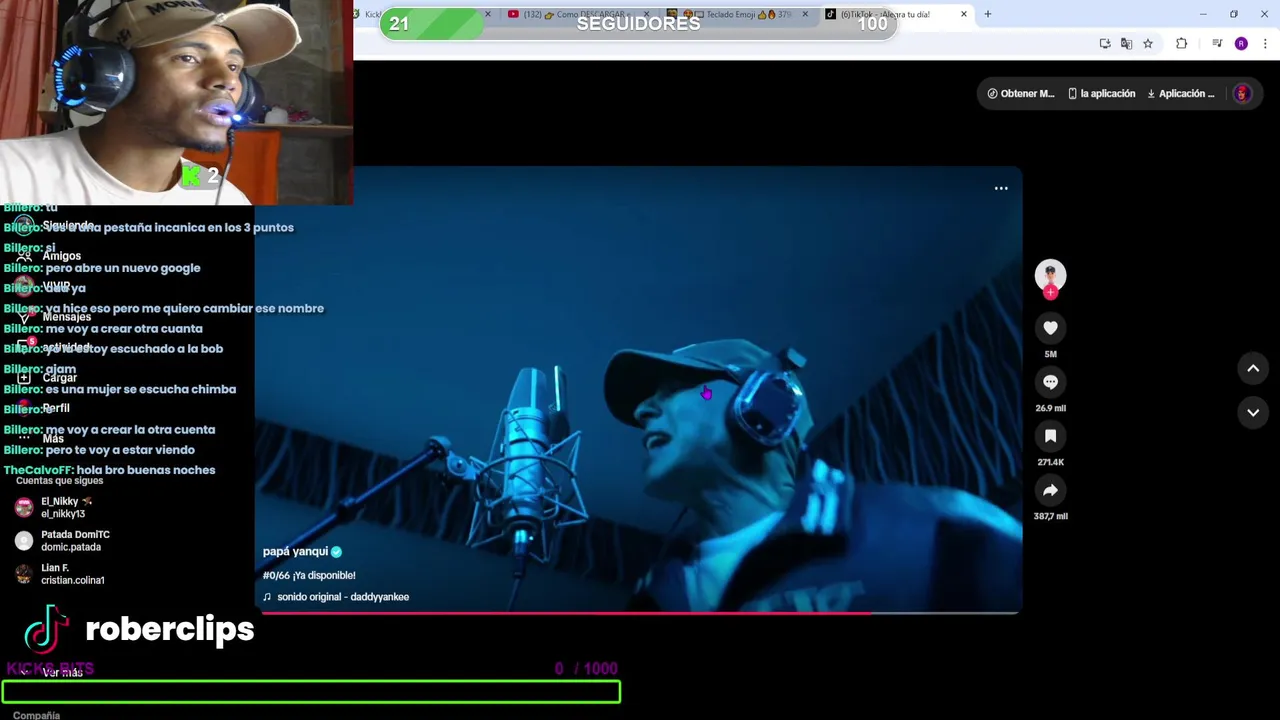The width and height of the screenshot is (1280, 720).
Task: Open a new browser tab
Action: pos(988,14)
